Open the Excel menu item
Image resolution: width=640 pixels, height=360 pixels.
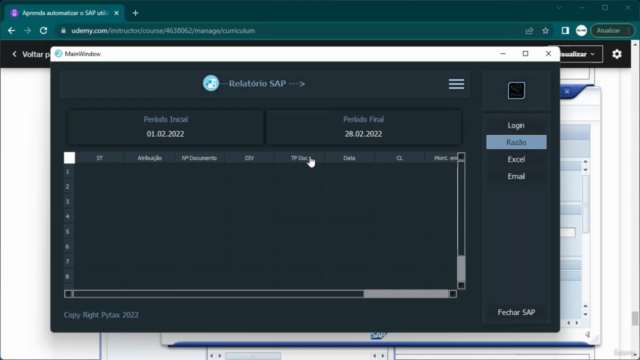[x=516, y=159]
